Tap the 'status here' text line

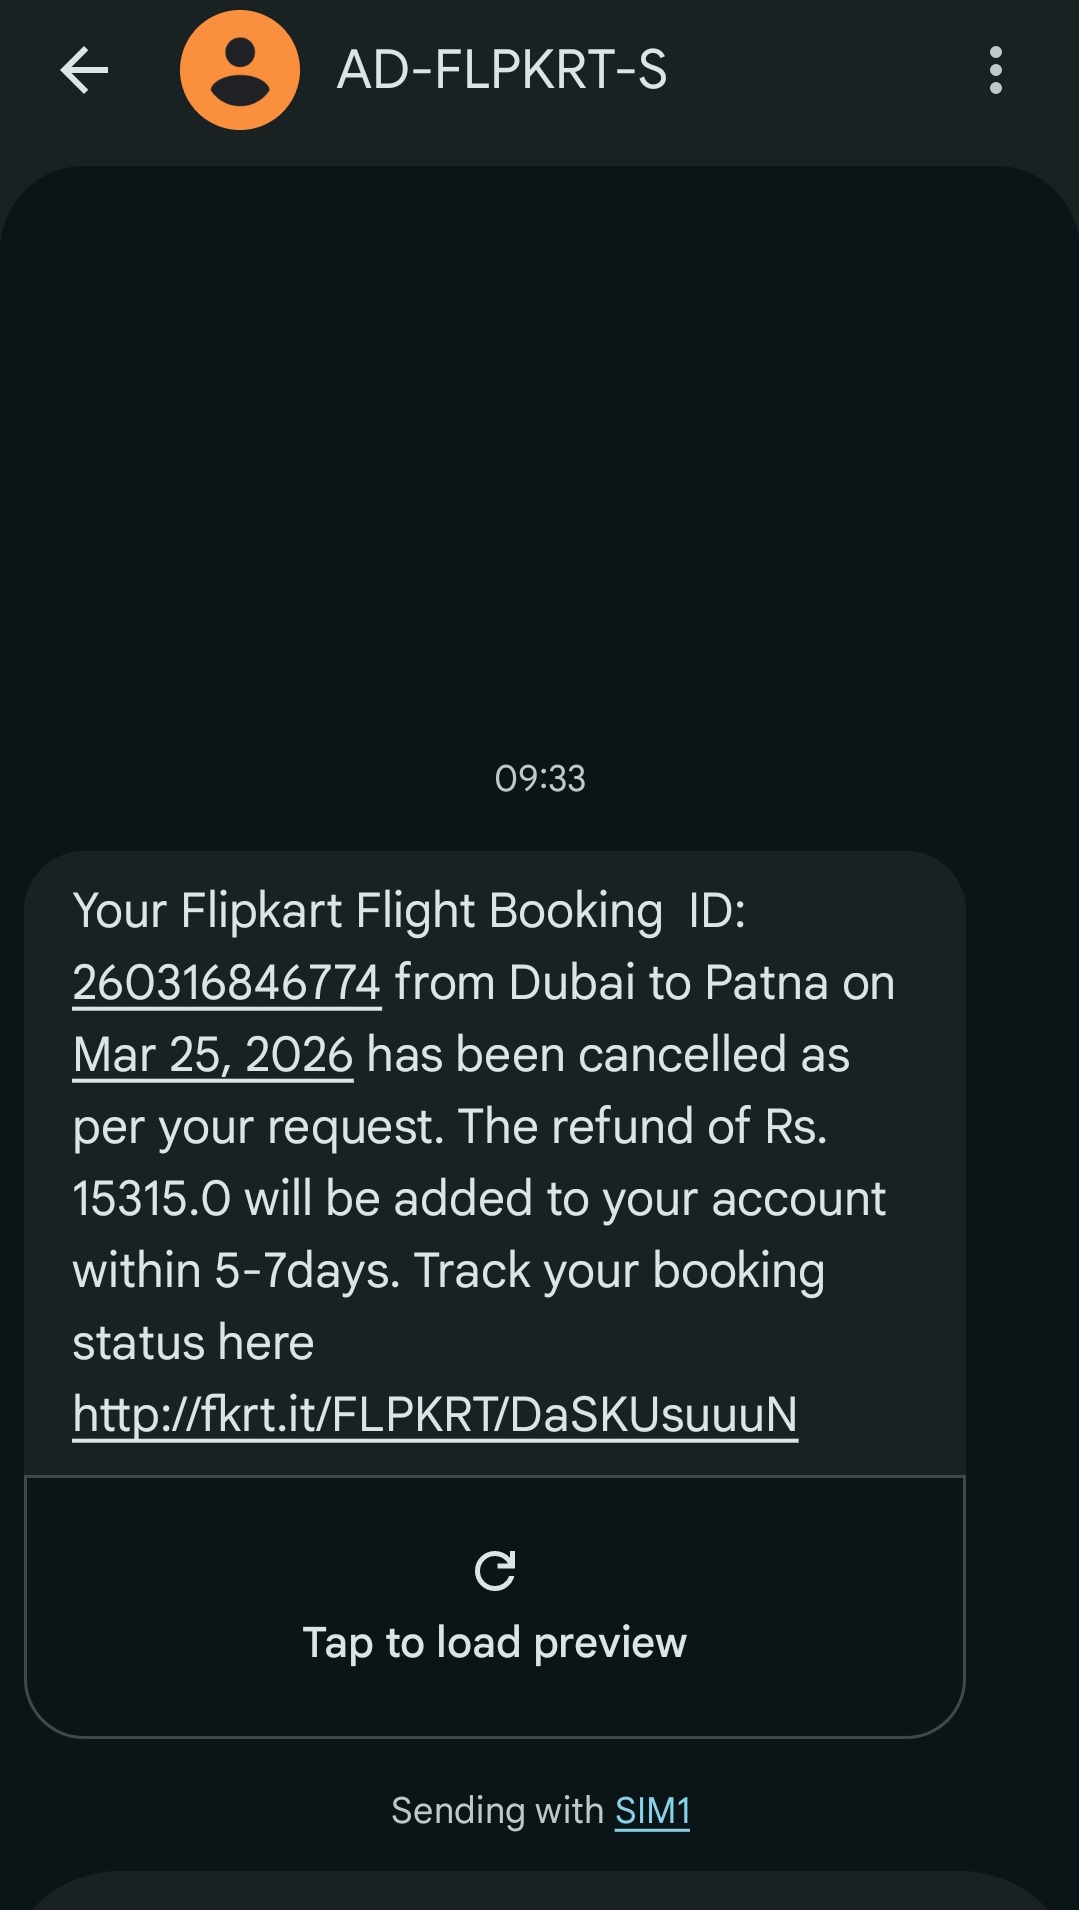click(193, 1343)
